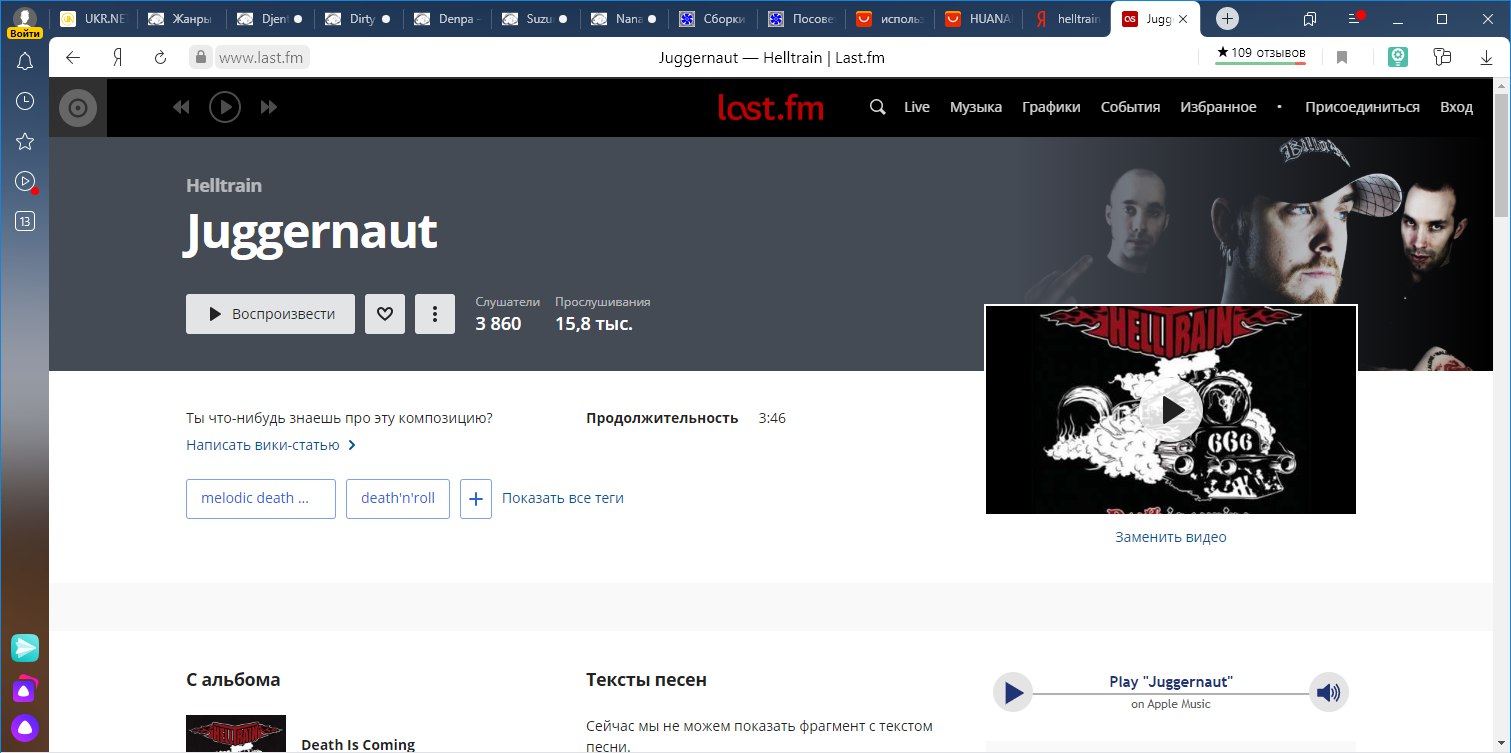
Task: Toggle Apple Music widget speaker volume icon
Action: (x=1329, y=692)
